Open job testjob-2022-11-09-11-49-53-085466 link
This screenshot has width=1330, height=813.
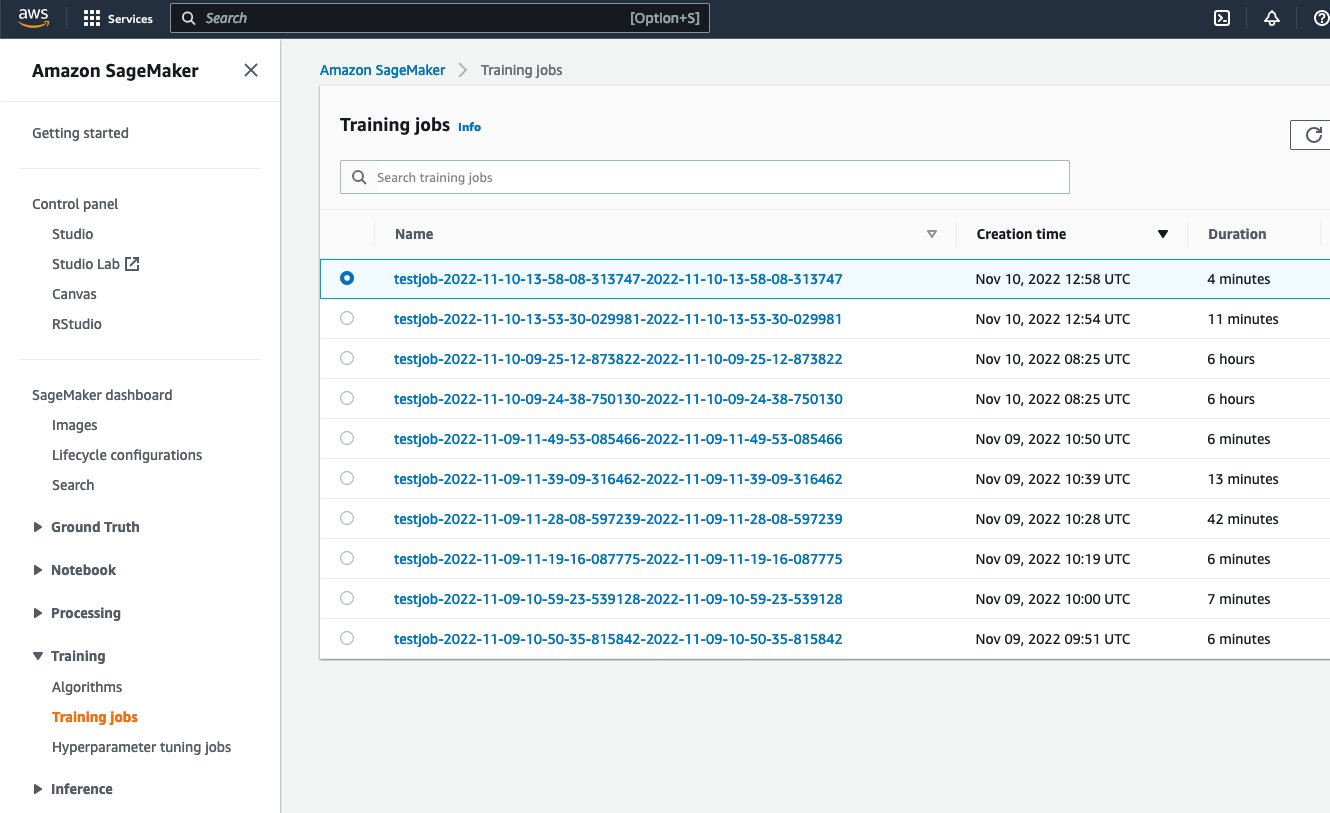pos(618,439)
